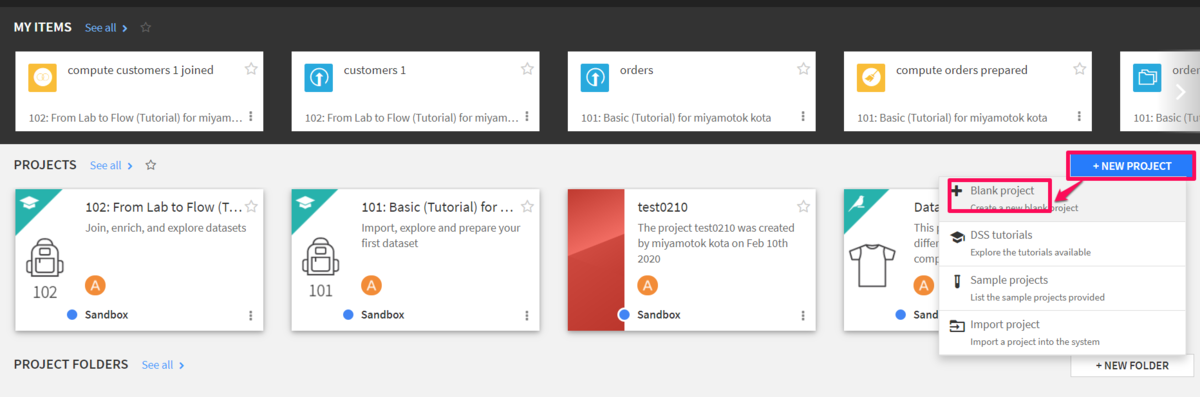This screenshot has height=397, width=1200.
Task: Toggle the star next to My Items See all
Action: [146, 27]
